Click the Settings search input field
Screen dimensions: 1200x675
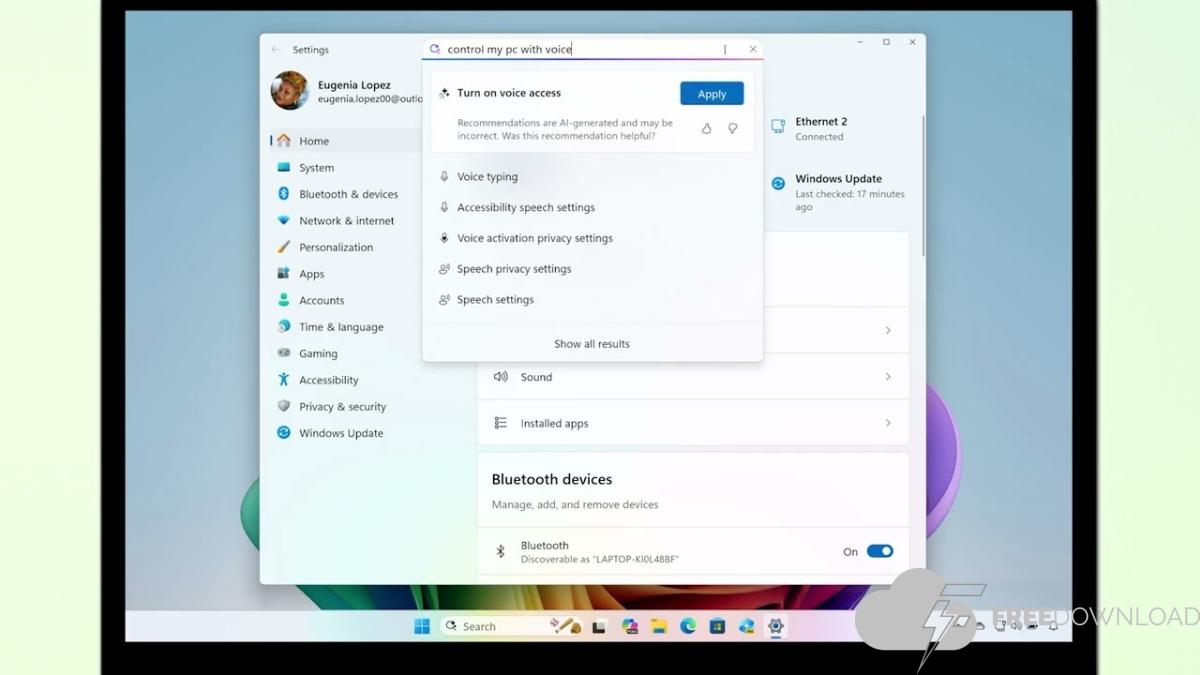580,49
